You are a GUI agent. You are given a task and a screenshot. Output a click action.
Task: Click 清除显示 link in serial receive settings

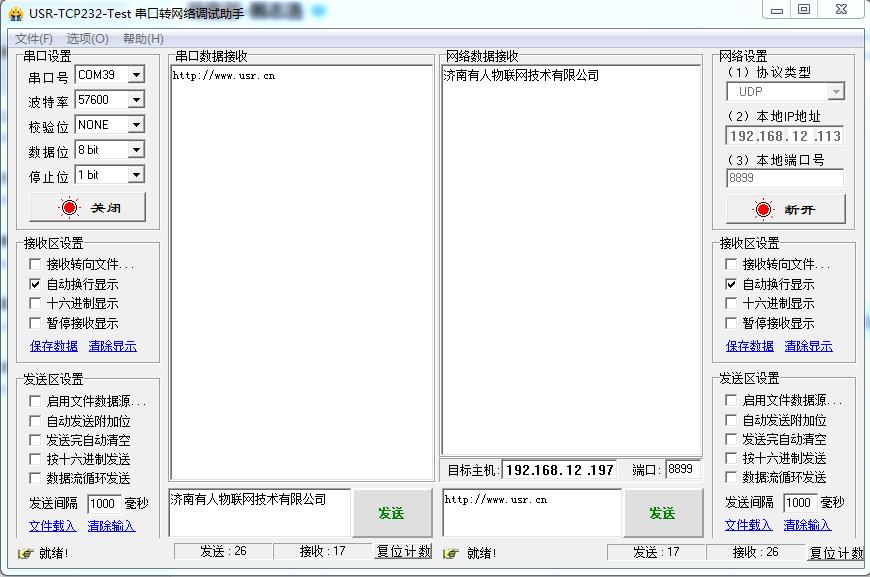point(112,346)
